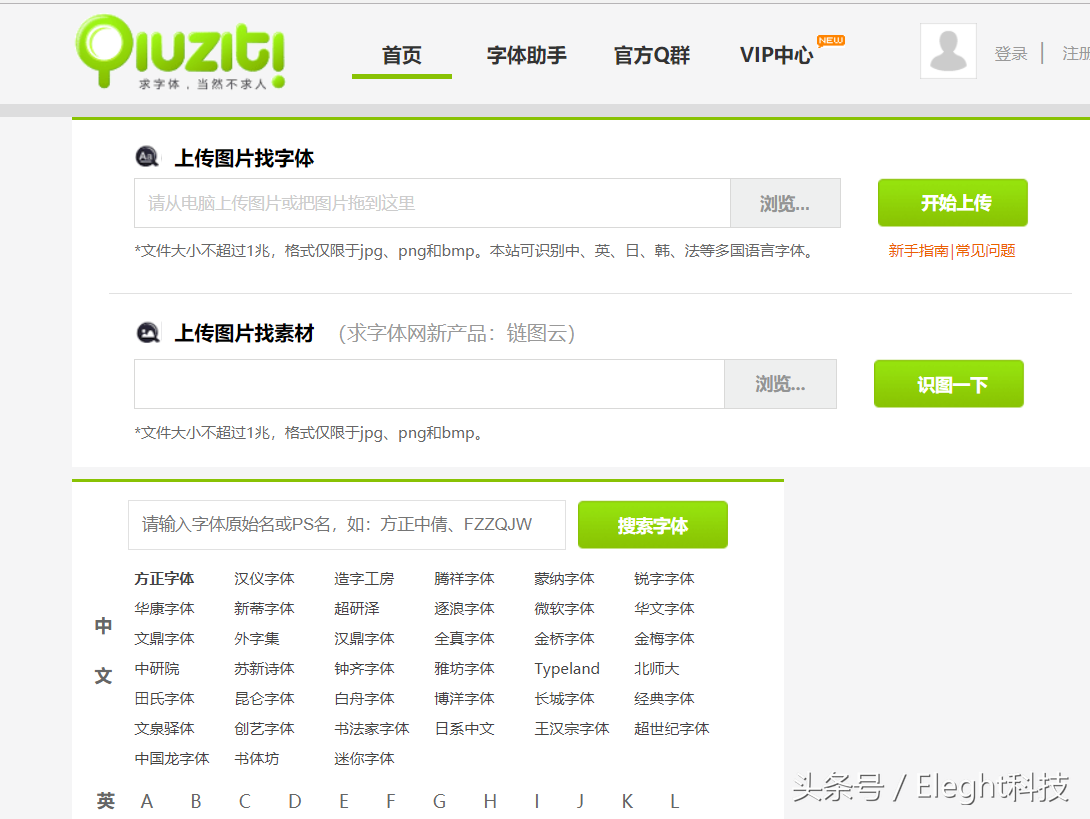Image resolution: width=1090 pixels, height=819 pixels.
Task: View 田氏字体 fonts
Action: tap(164, 698)
